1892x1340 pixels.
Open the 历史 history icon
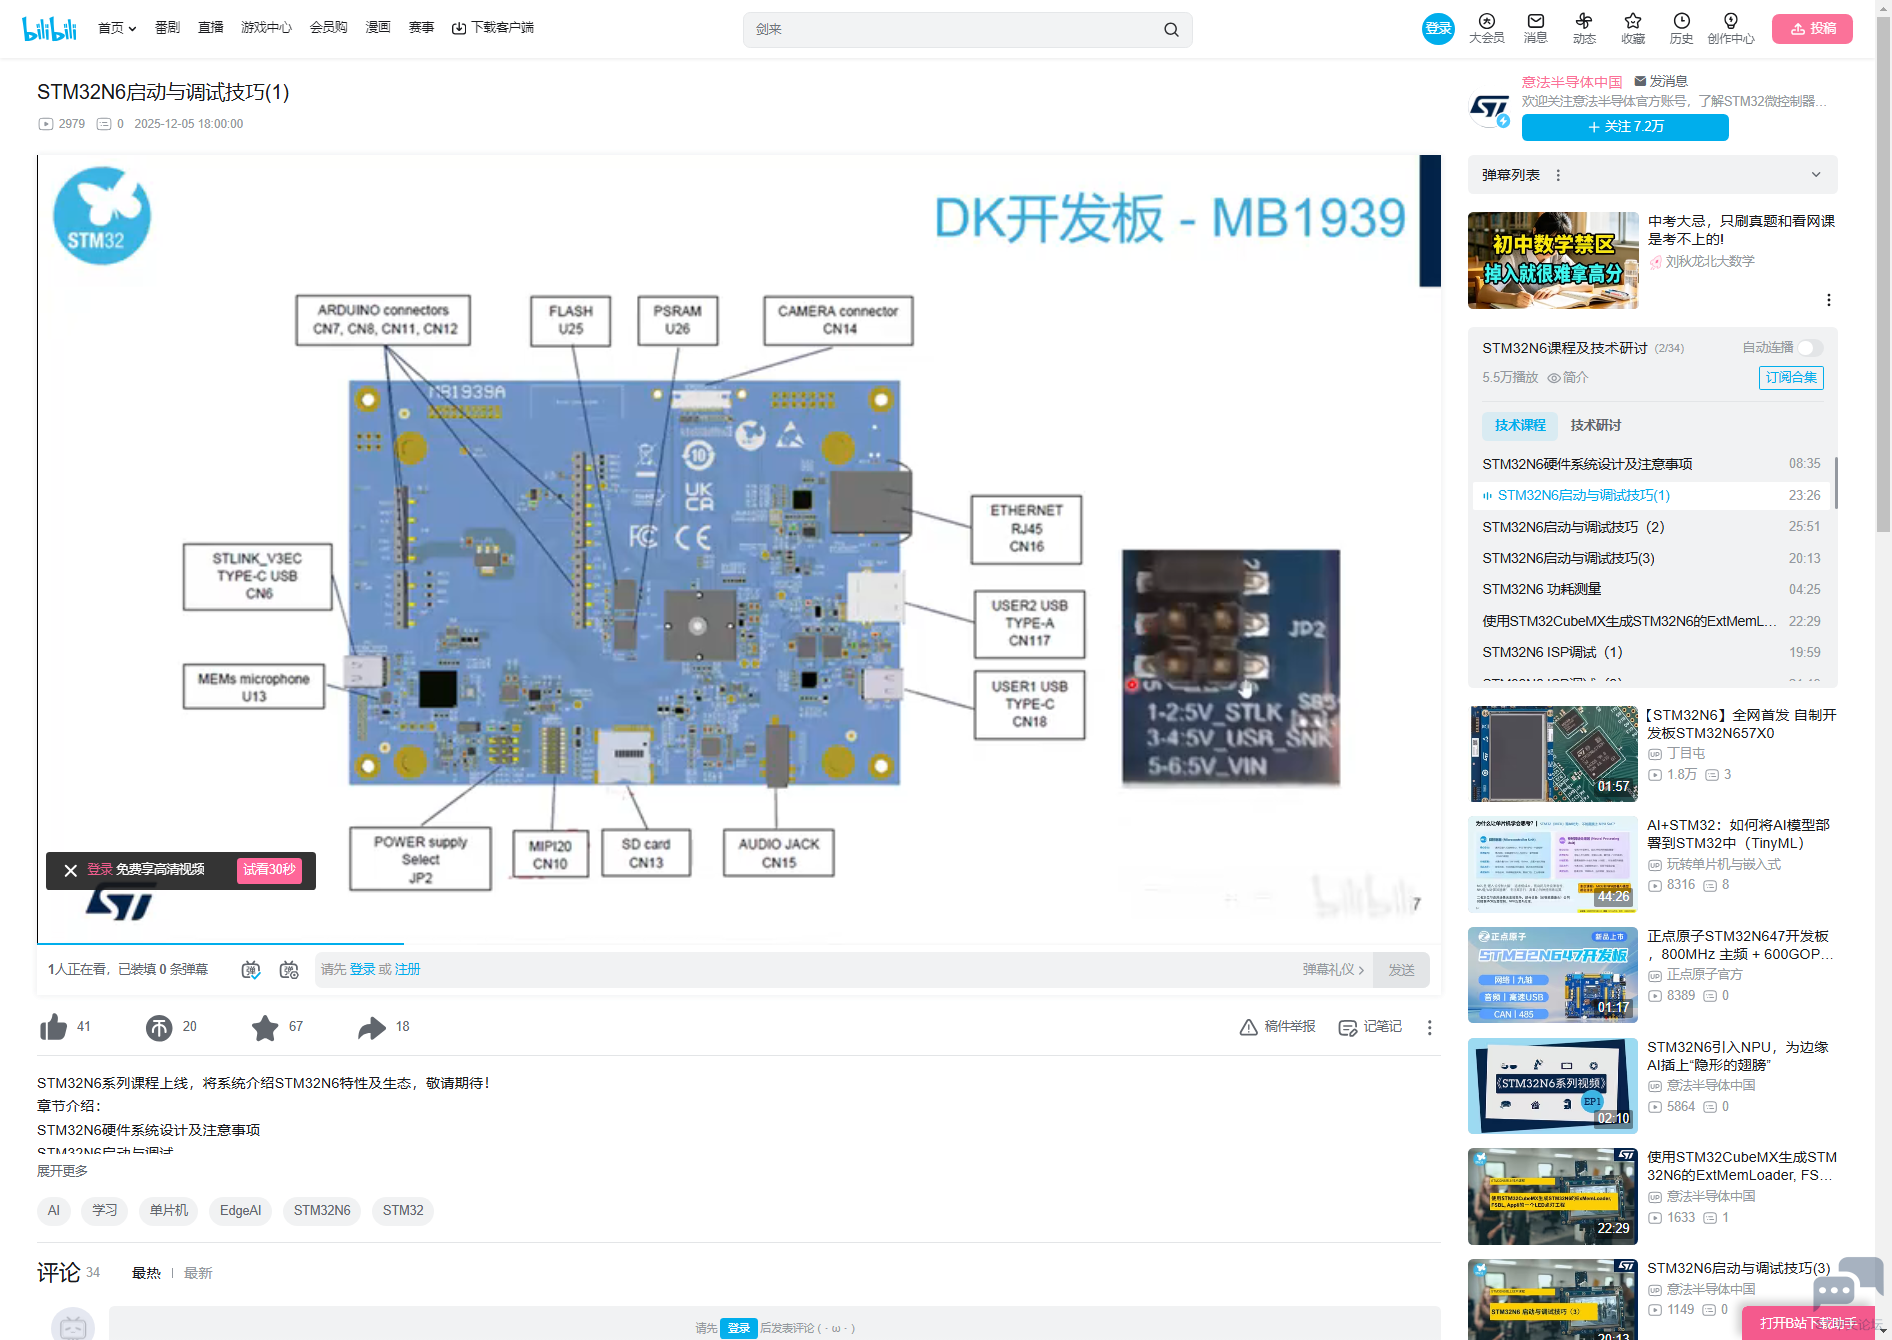click(1681, 28)
